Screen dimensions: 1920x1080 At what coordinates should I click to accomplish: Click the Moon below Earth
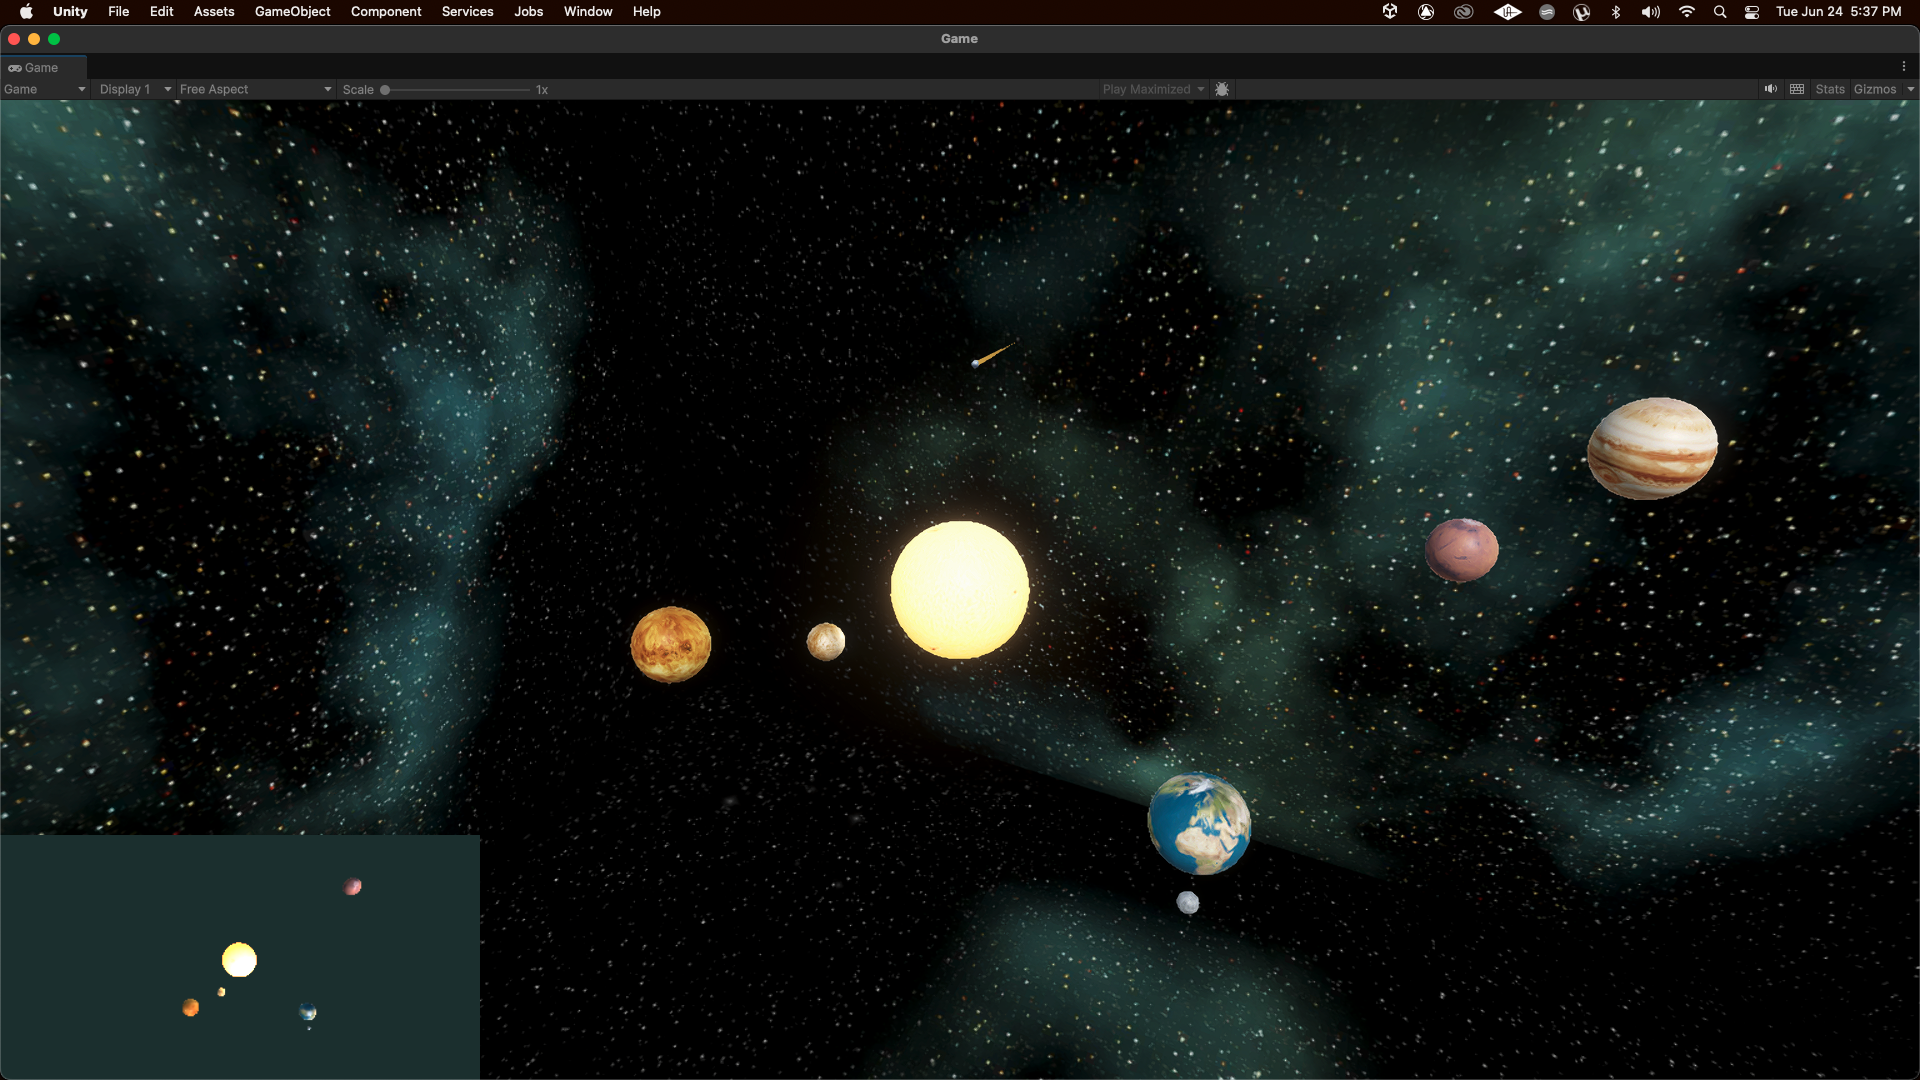[x=1188, y=903]
